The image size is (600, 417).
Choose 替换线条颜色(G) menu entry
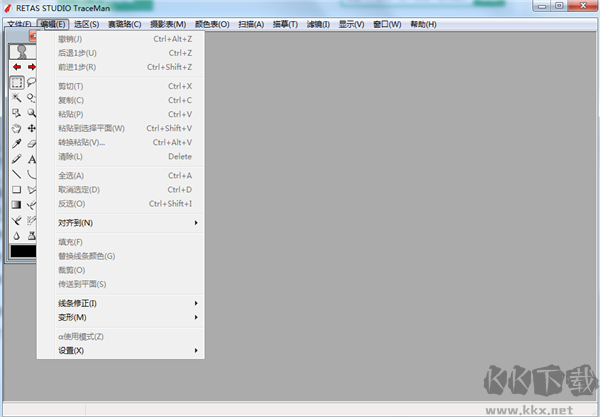[121, 256]
